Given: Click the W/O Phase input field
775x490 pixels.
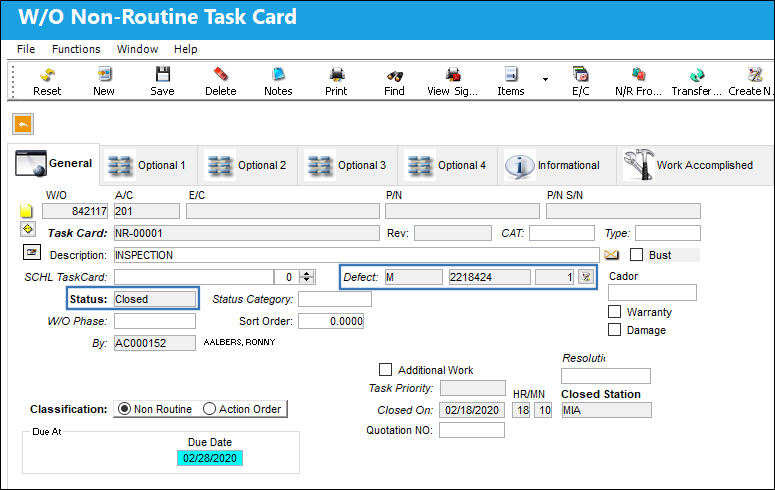Looking at the screenshot, I should click(x=155, y=321).
